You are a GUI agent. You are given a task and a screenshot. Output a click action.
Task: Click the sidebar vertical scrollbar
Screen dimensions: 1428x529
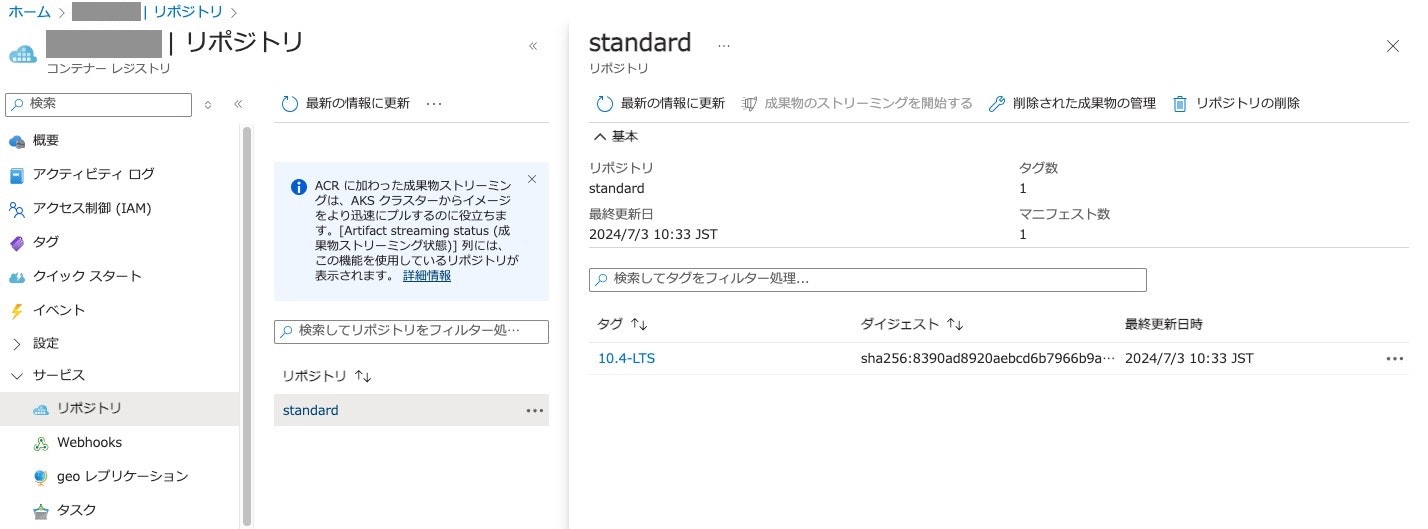click(x=247, y=325)
